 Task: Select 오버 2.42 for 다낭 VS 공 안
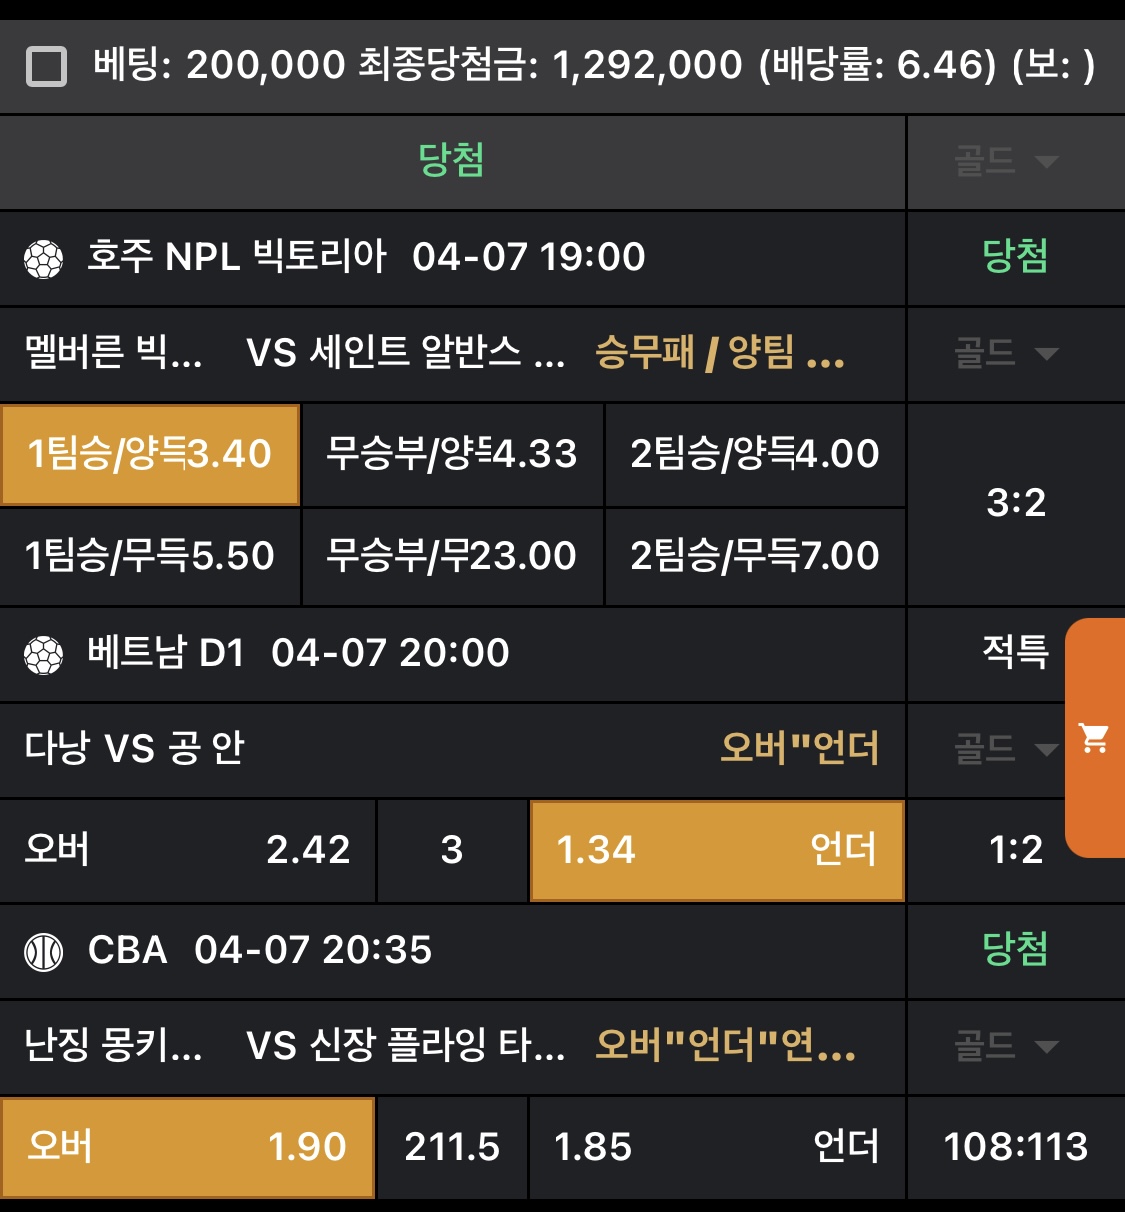click(x=188, y=851)
